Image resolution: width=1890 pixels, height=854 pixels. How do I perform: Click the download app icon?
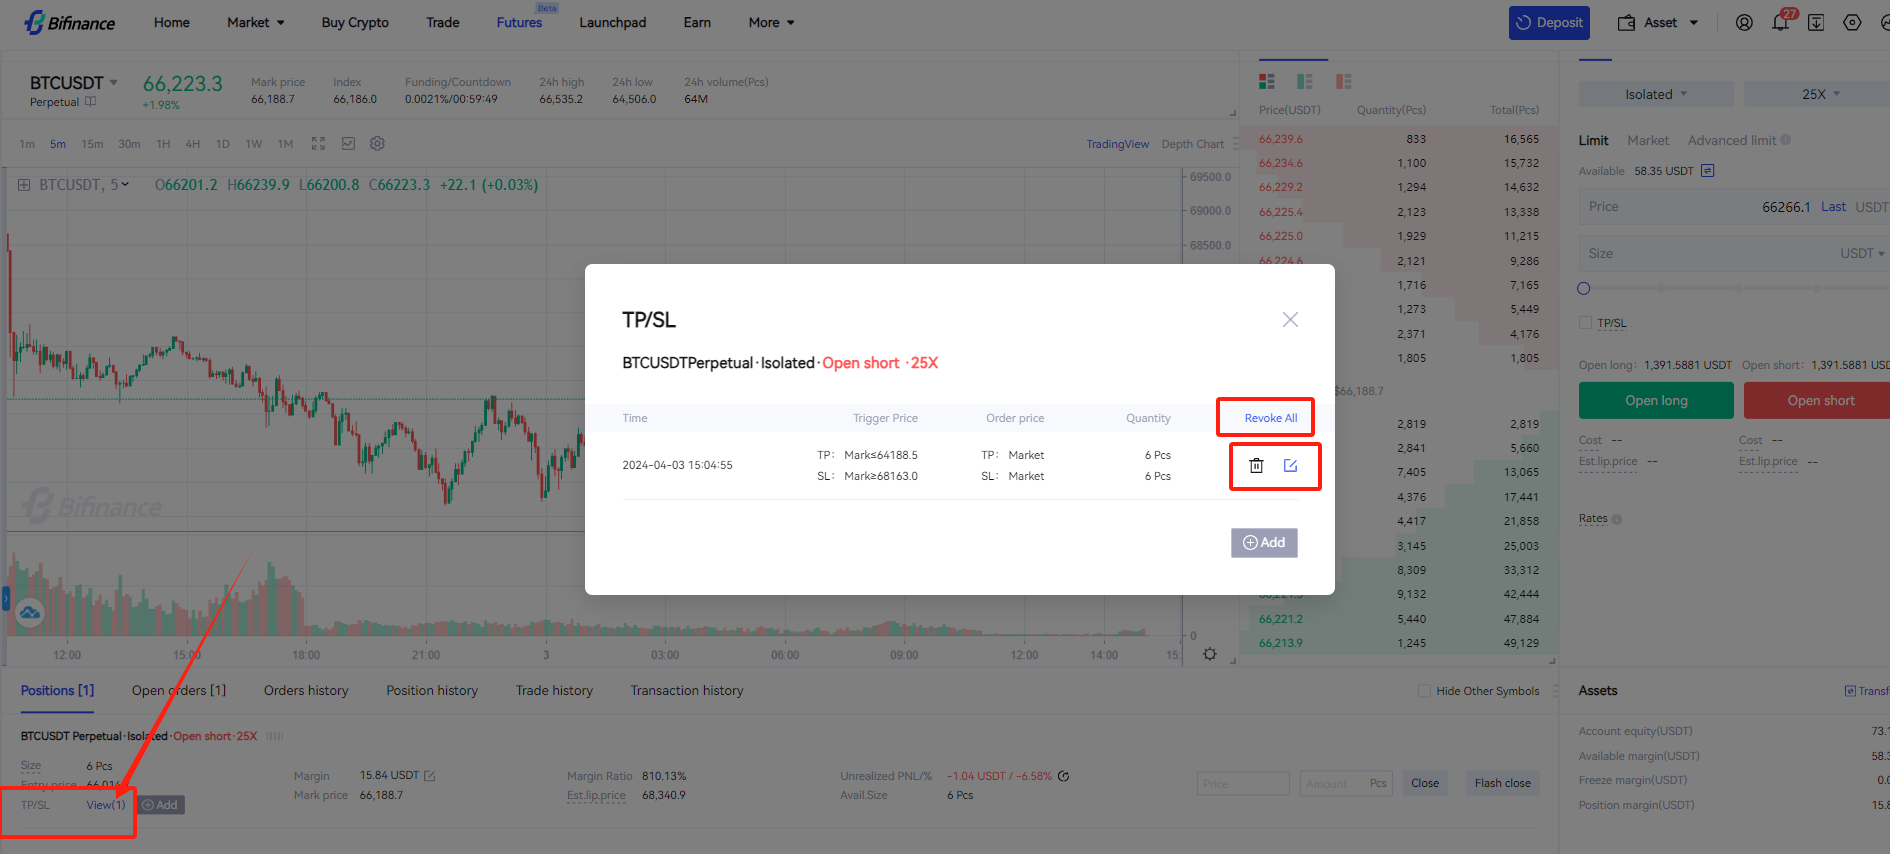pyautogui.click(x=1816, y=23)
